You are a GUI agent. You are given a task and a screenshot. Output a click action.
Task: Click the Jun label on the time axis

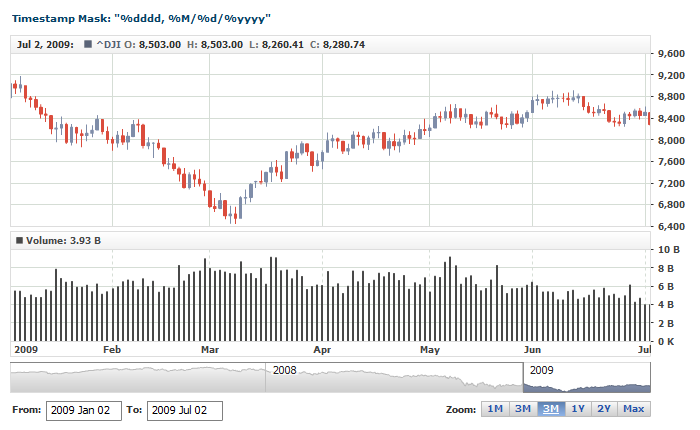(x=533, y=350)
